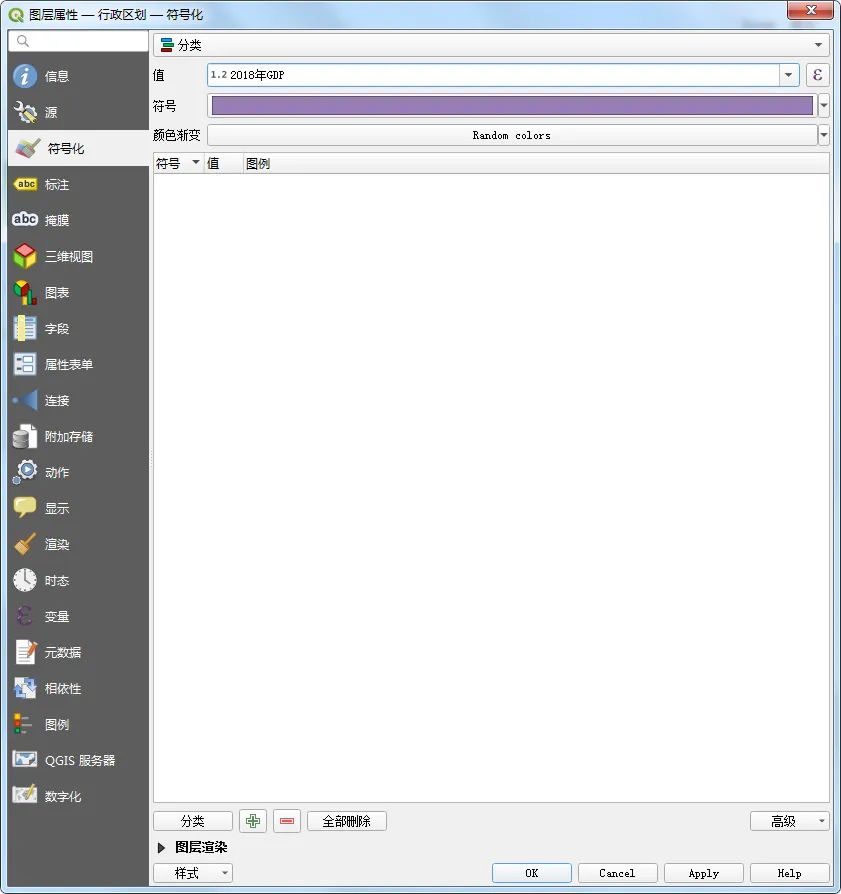Open the 相依性 (Dependencies) page
This screenshot has width=841, height=894.
point(78,688)
